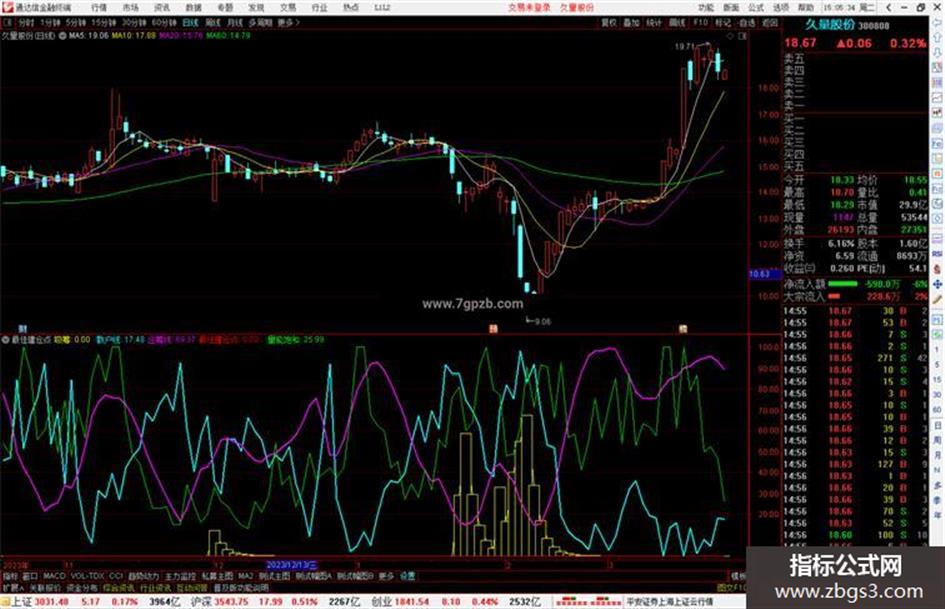Open the 行情 menu
The height and width of the screenshot is (609, 945).
[99, 7]
